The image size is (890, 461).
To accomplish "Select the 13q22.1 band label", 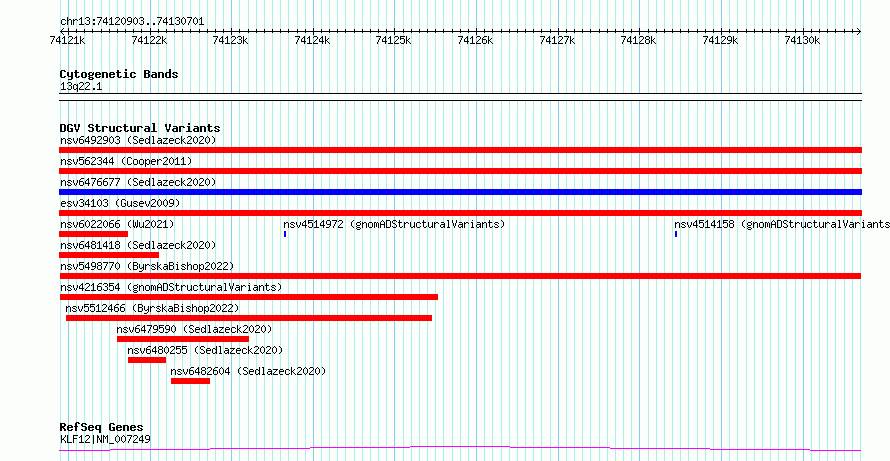I will pos(81,87).
